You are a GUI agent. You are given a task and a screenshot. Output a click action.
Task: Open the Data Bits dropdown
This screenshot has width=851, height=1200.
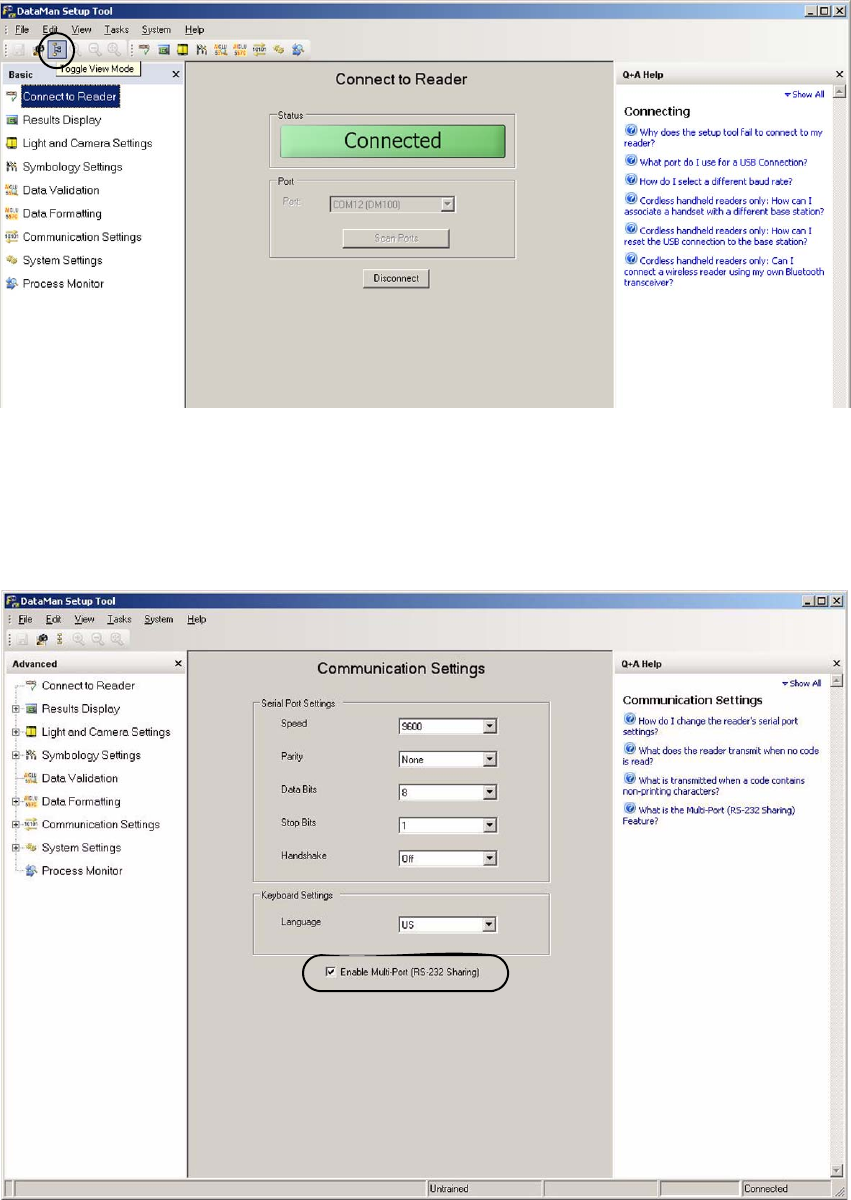(x=490, y=793)
